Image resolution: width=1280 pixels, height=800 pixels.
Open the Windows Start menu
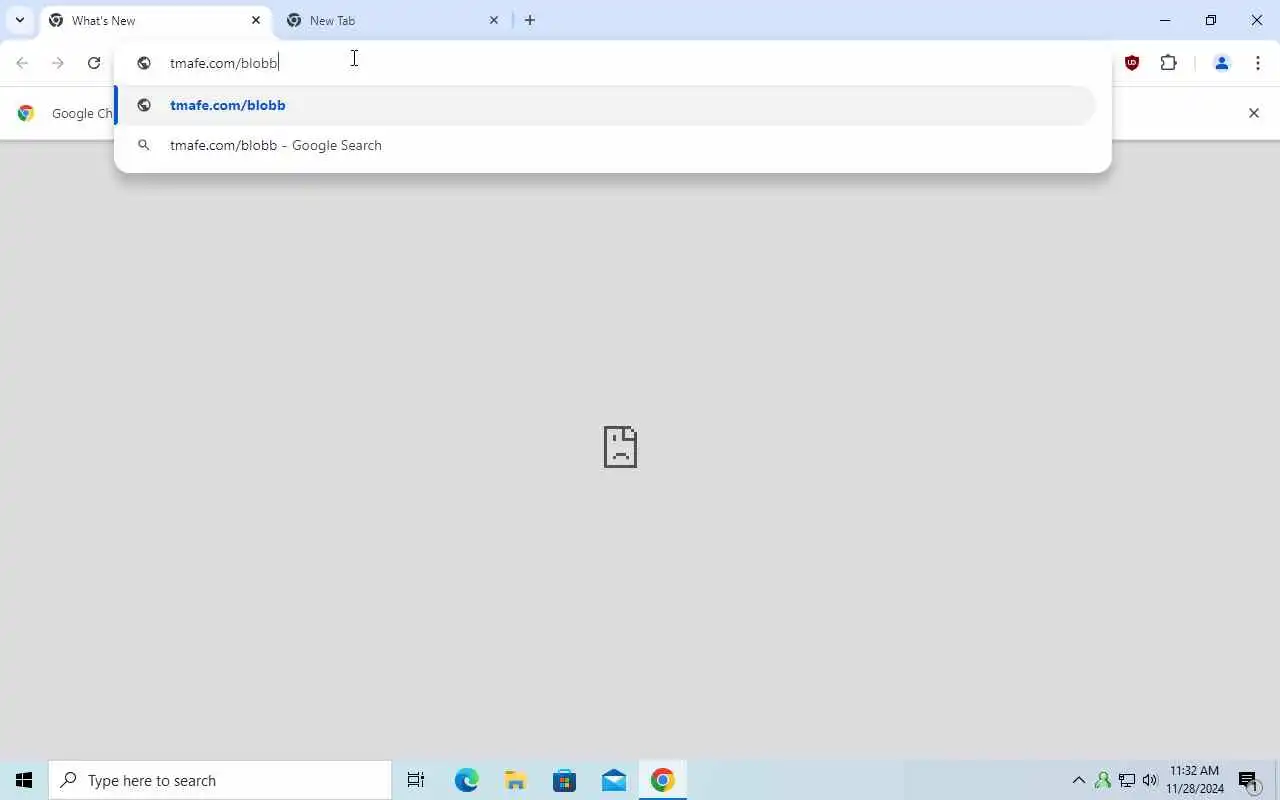[x=24, y=780]
